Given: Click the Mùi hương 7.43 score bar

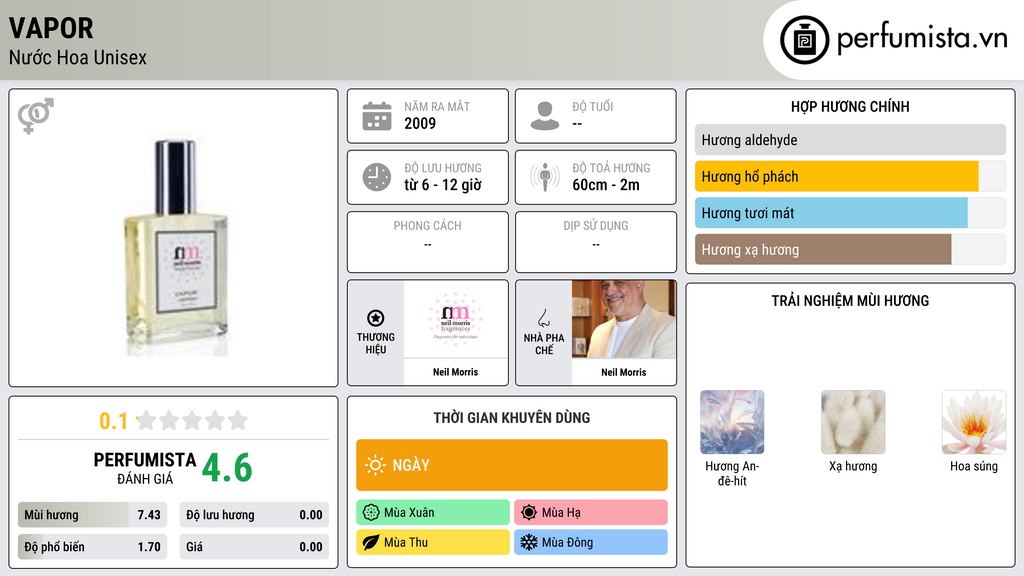Looking at the screenshot, I should [92, 515].
